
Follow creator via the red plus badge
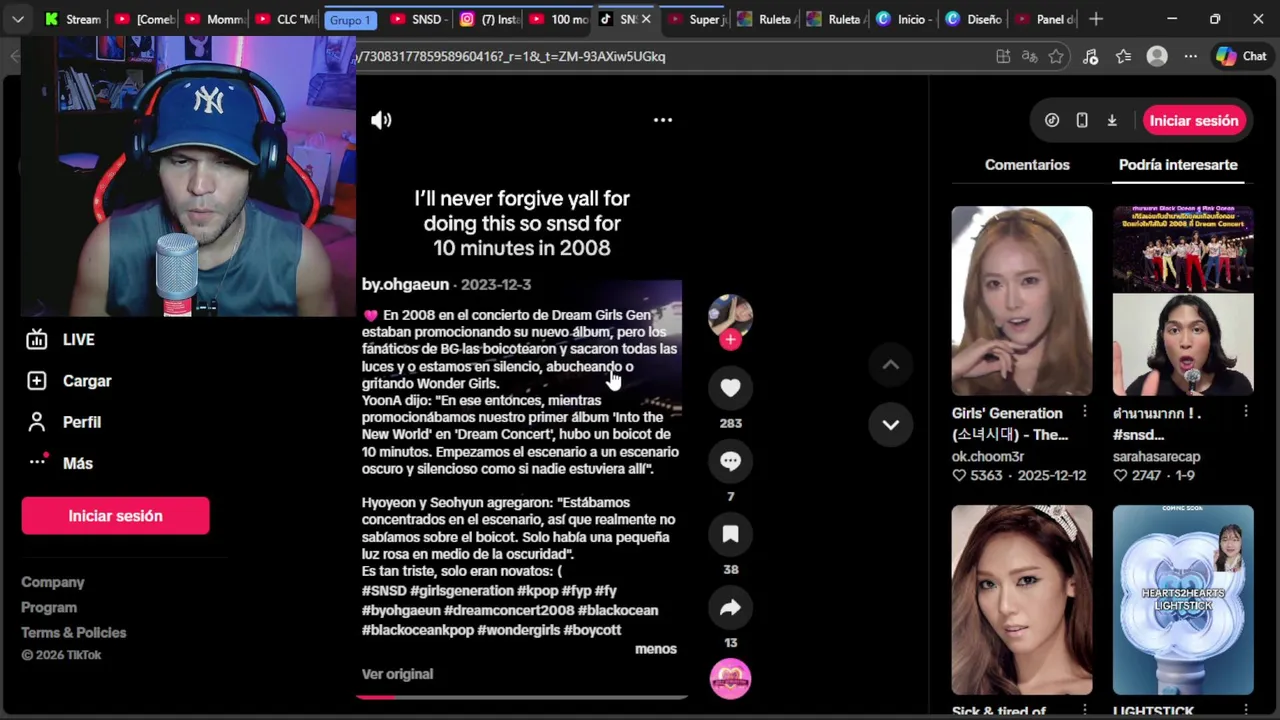pos(730,340)
